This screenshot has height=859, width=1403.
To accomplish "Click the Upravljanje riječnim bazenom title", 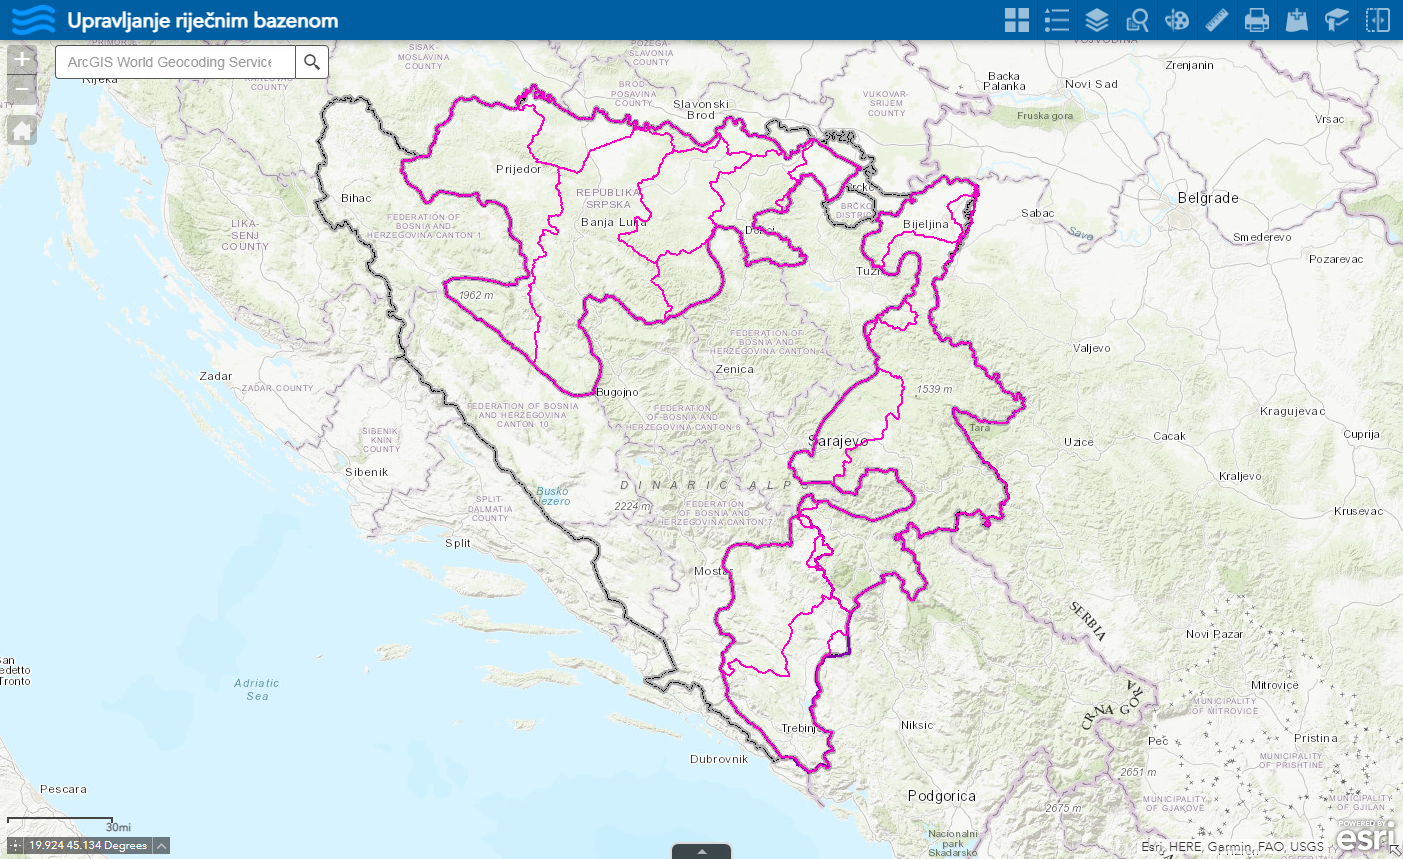I will [203, 20].
